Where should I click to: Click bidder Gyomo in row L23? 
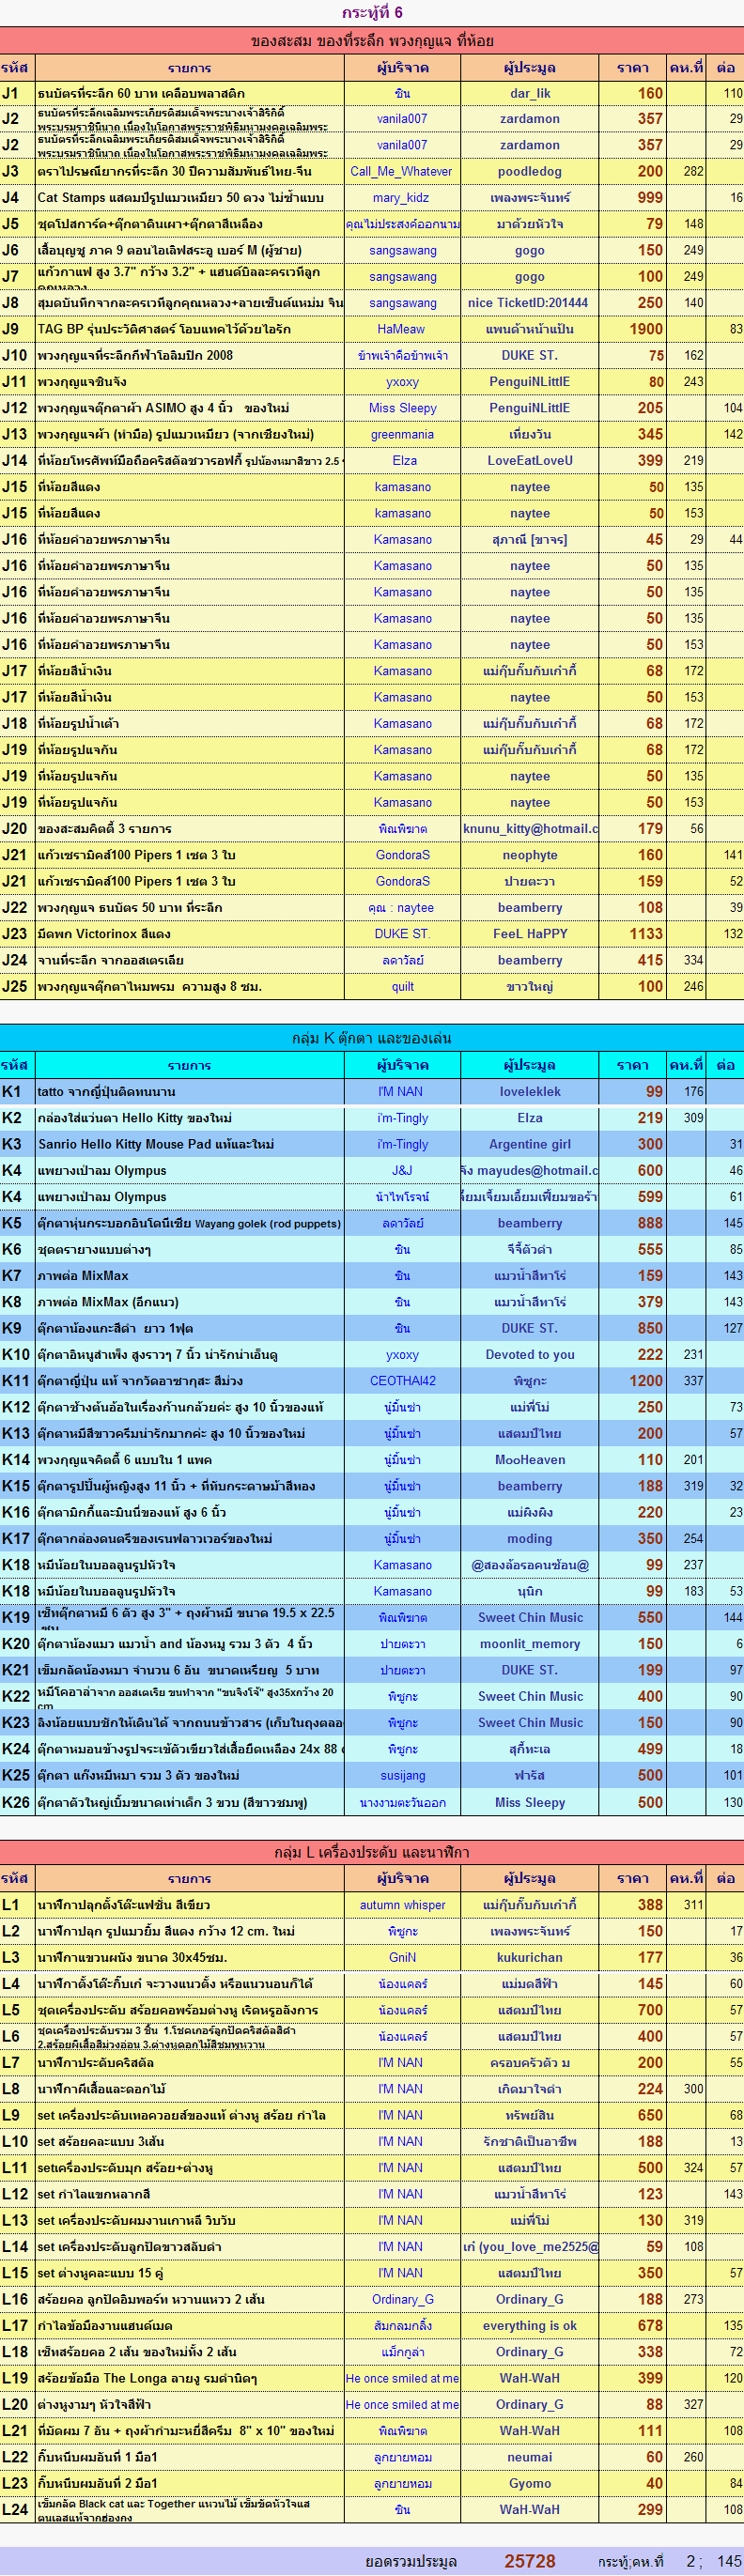point(530,2483)
